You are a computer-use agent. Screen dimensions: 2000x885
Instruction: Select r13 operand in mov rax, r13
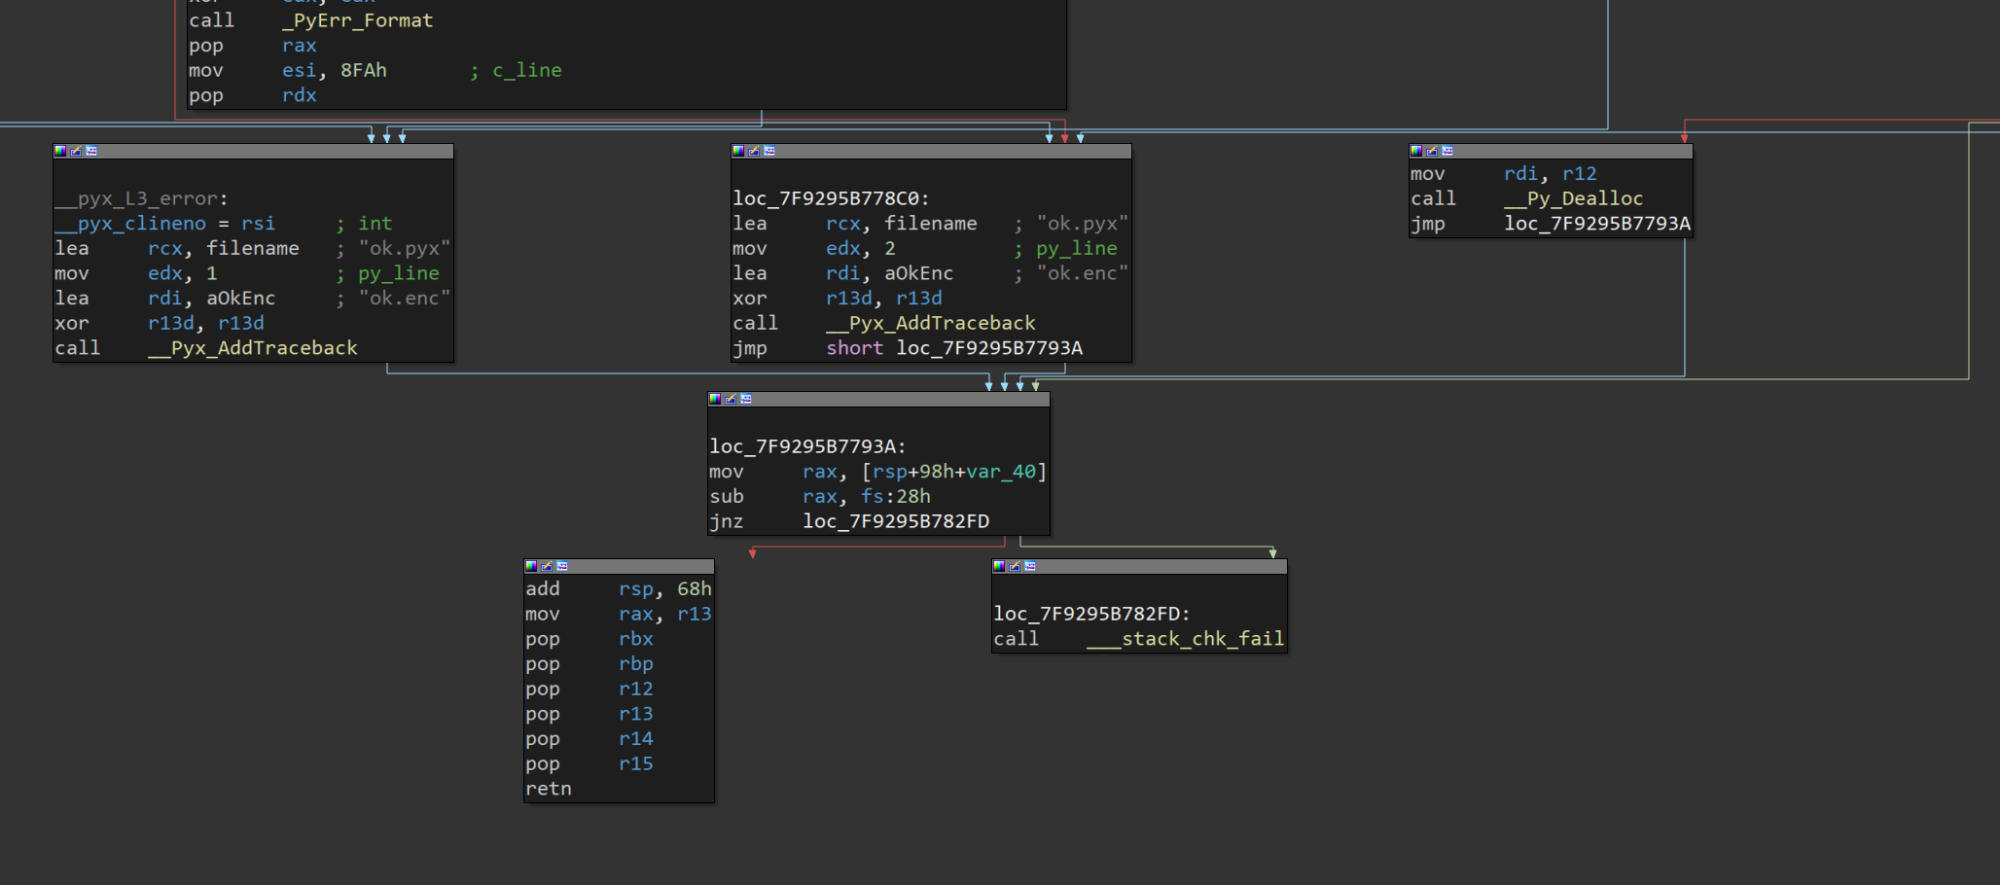point(694,614)
